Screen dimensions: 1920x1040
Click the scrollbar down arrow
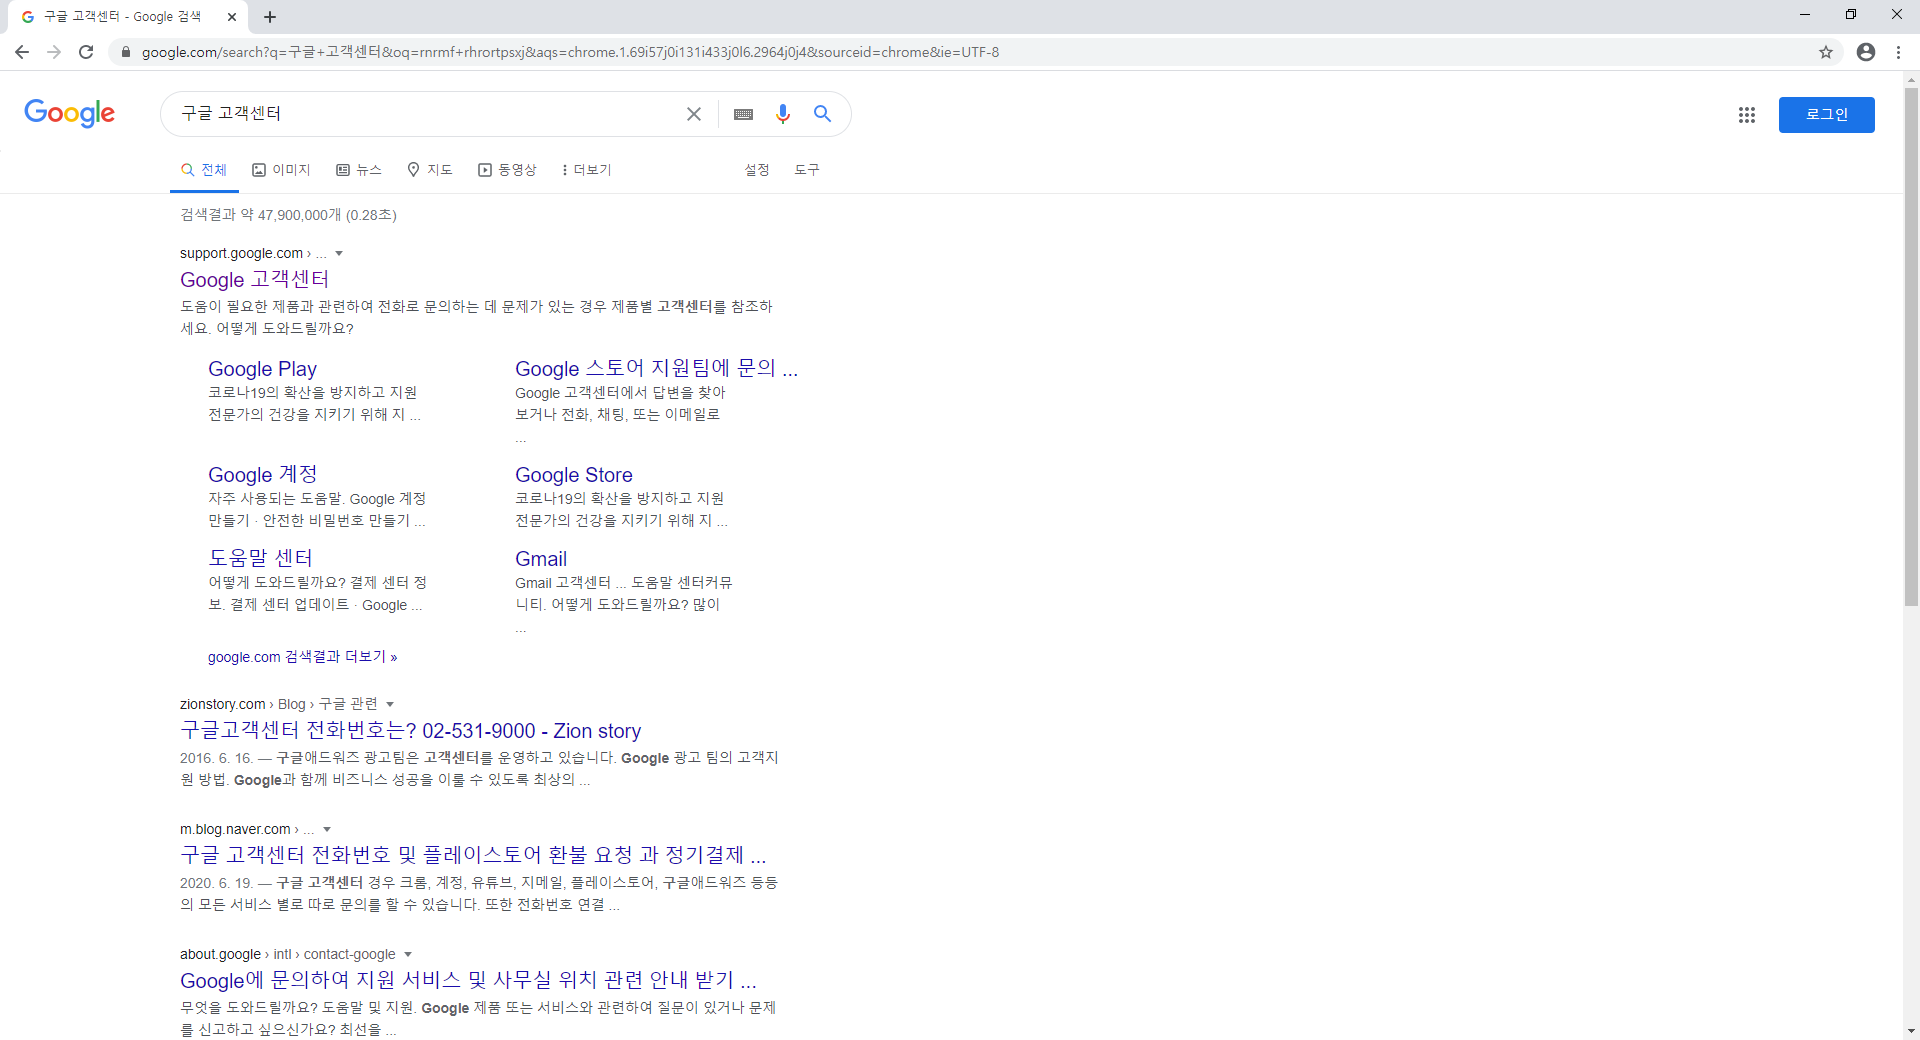point(1911,1031)
